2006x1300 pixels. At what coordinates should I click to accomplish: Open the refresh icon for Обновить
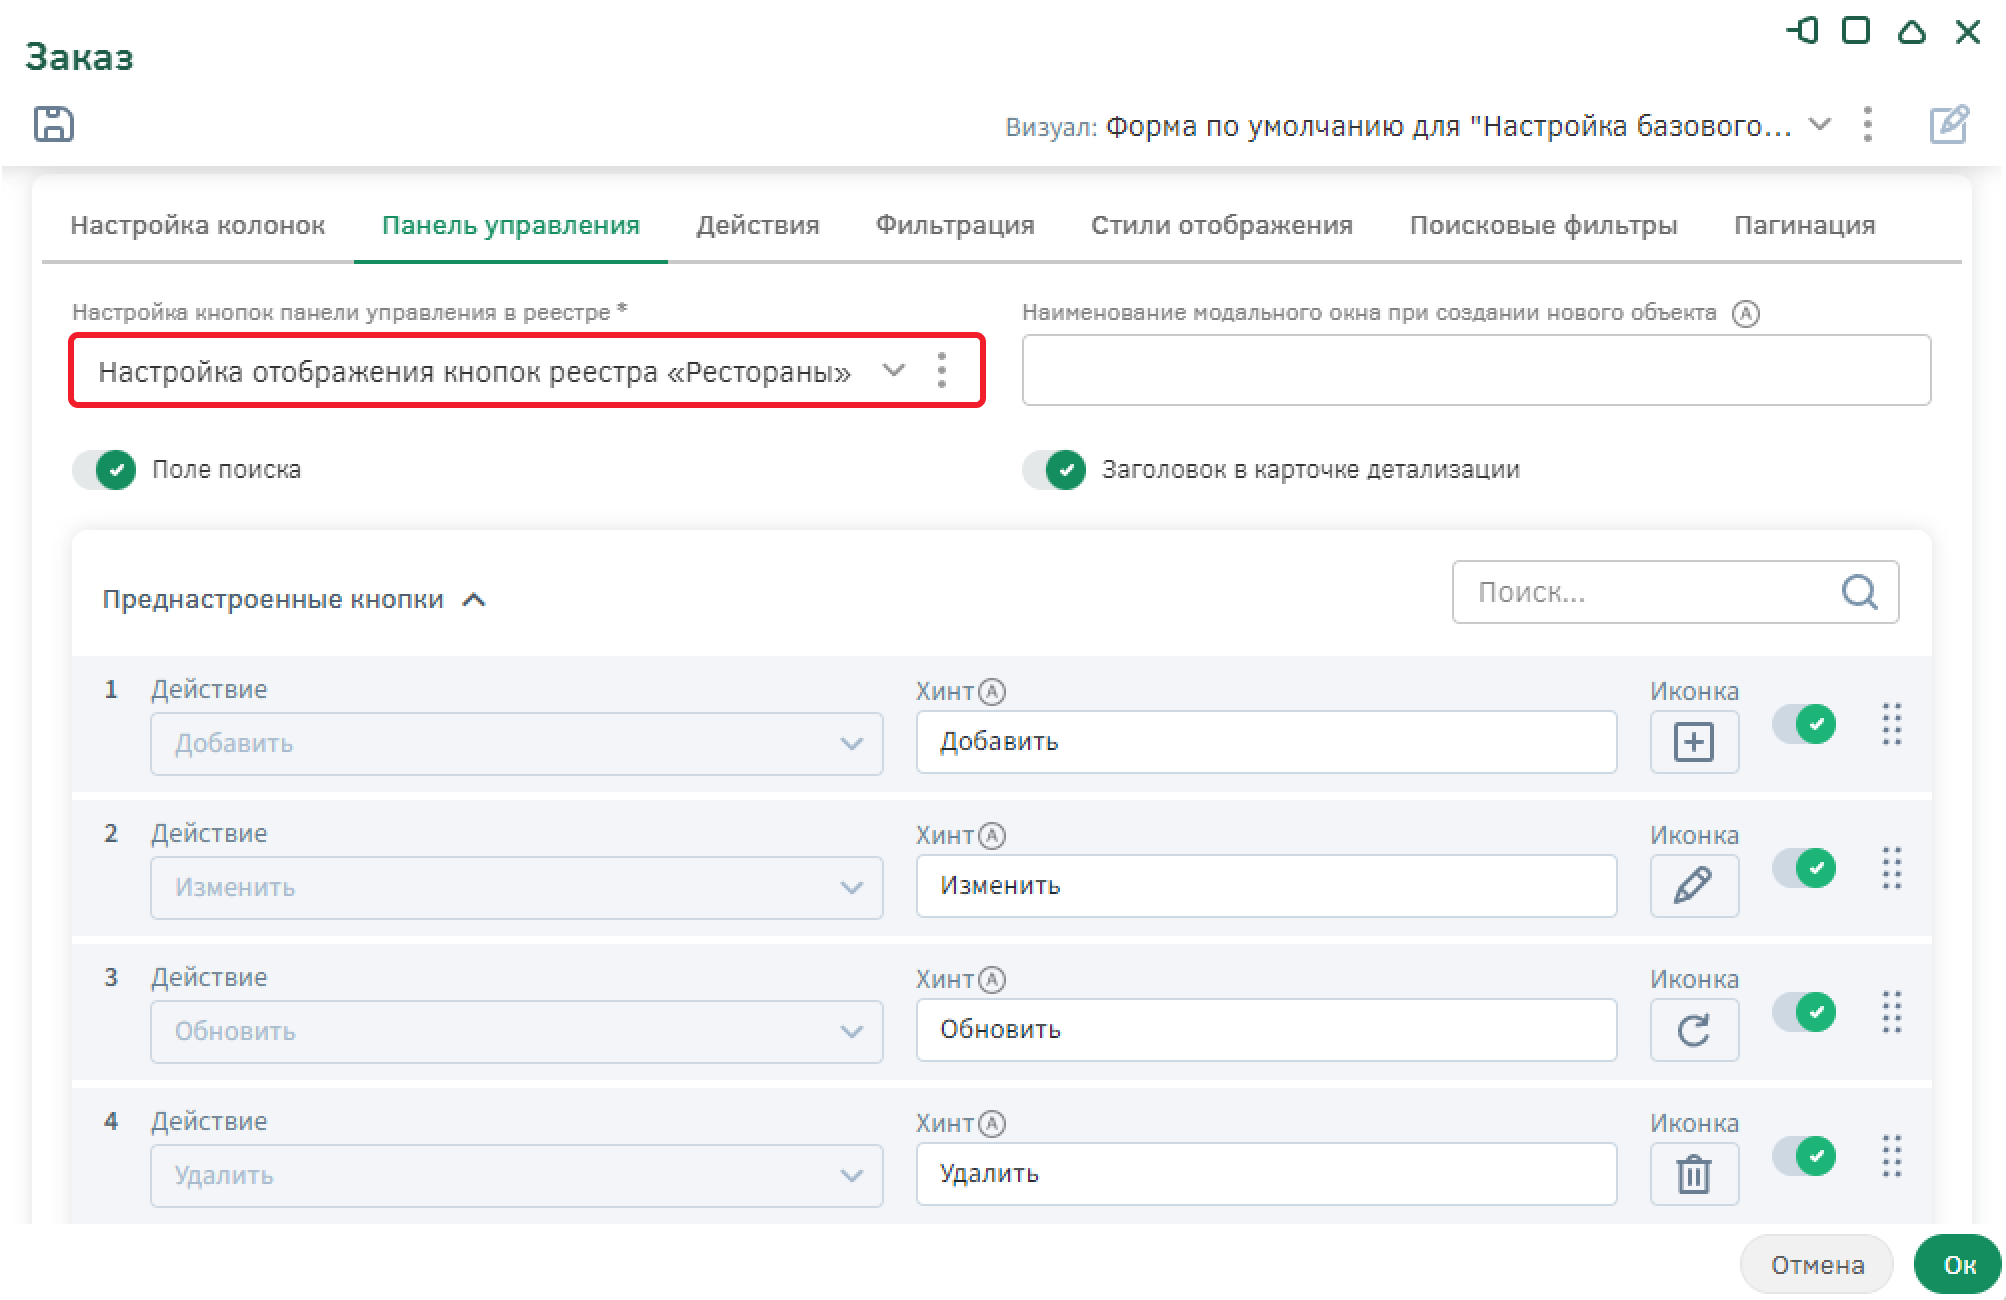[1693, 1030]
